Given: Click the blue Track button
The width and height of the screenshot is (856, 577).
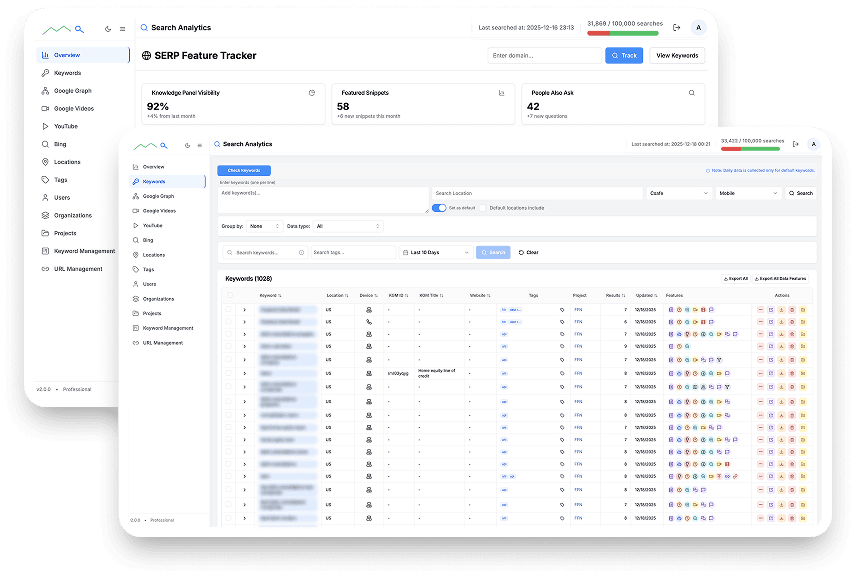Looking at the screenshot, I should click(x=624, y=56).
